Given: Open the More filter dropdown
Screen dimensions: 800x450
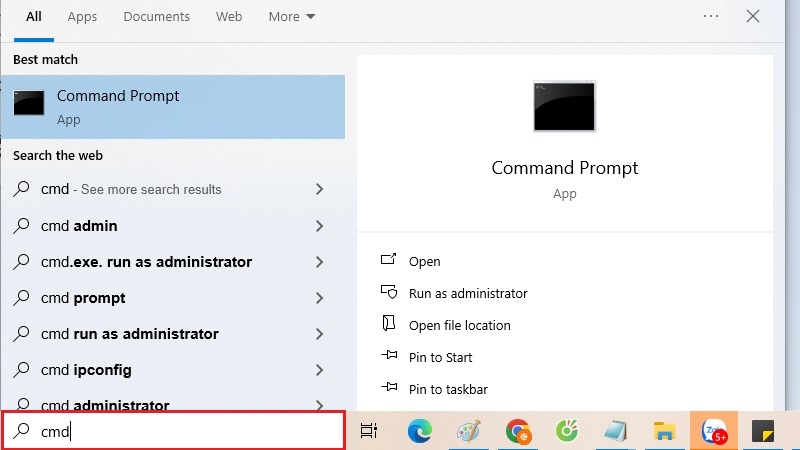Looking at the screenshot, I should [292, 17].
